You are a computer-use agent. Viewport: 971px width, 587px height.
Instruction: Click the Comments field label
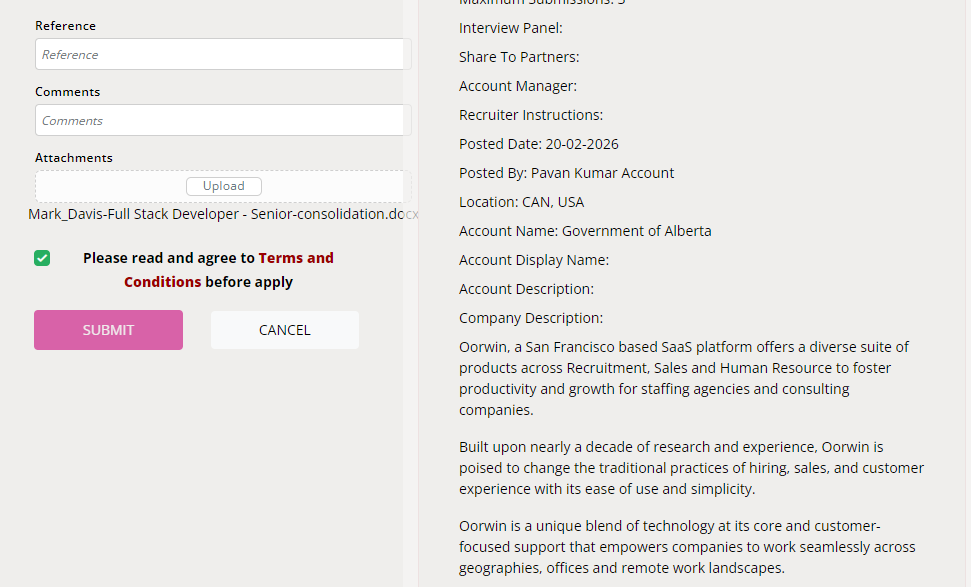coord(68,92)
